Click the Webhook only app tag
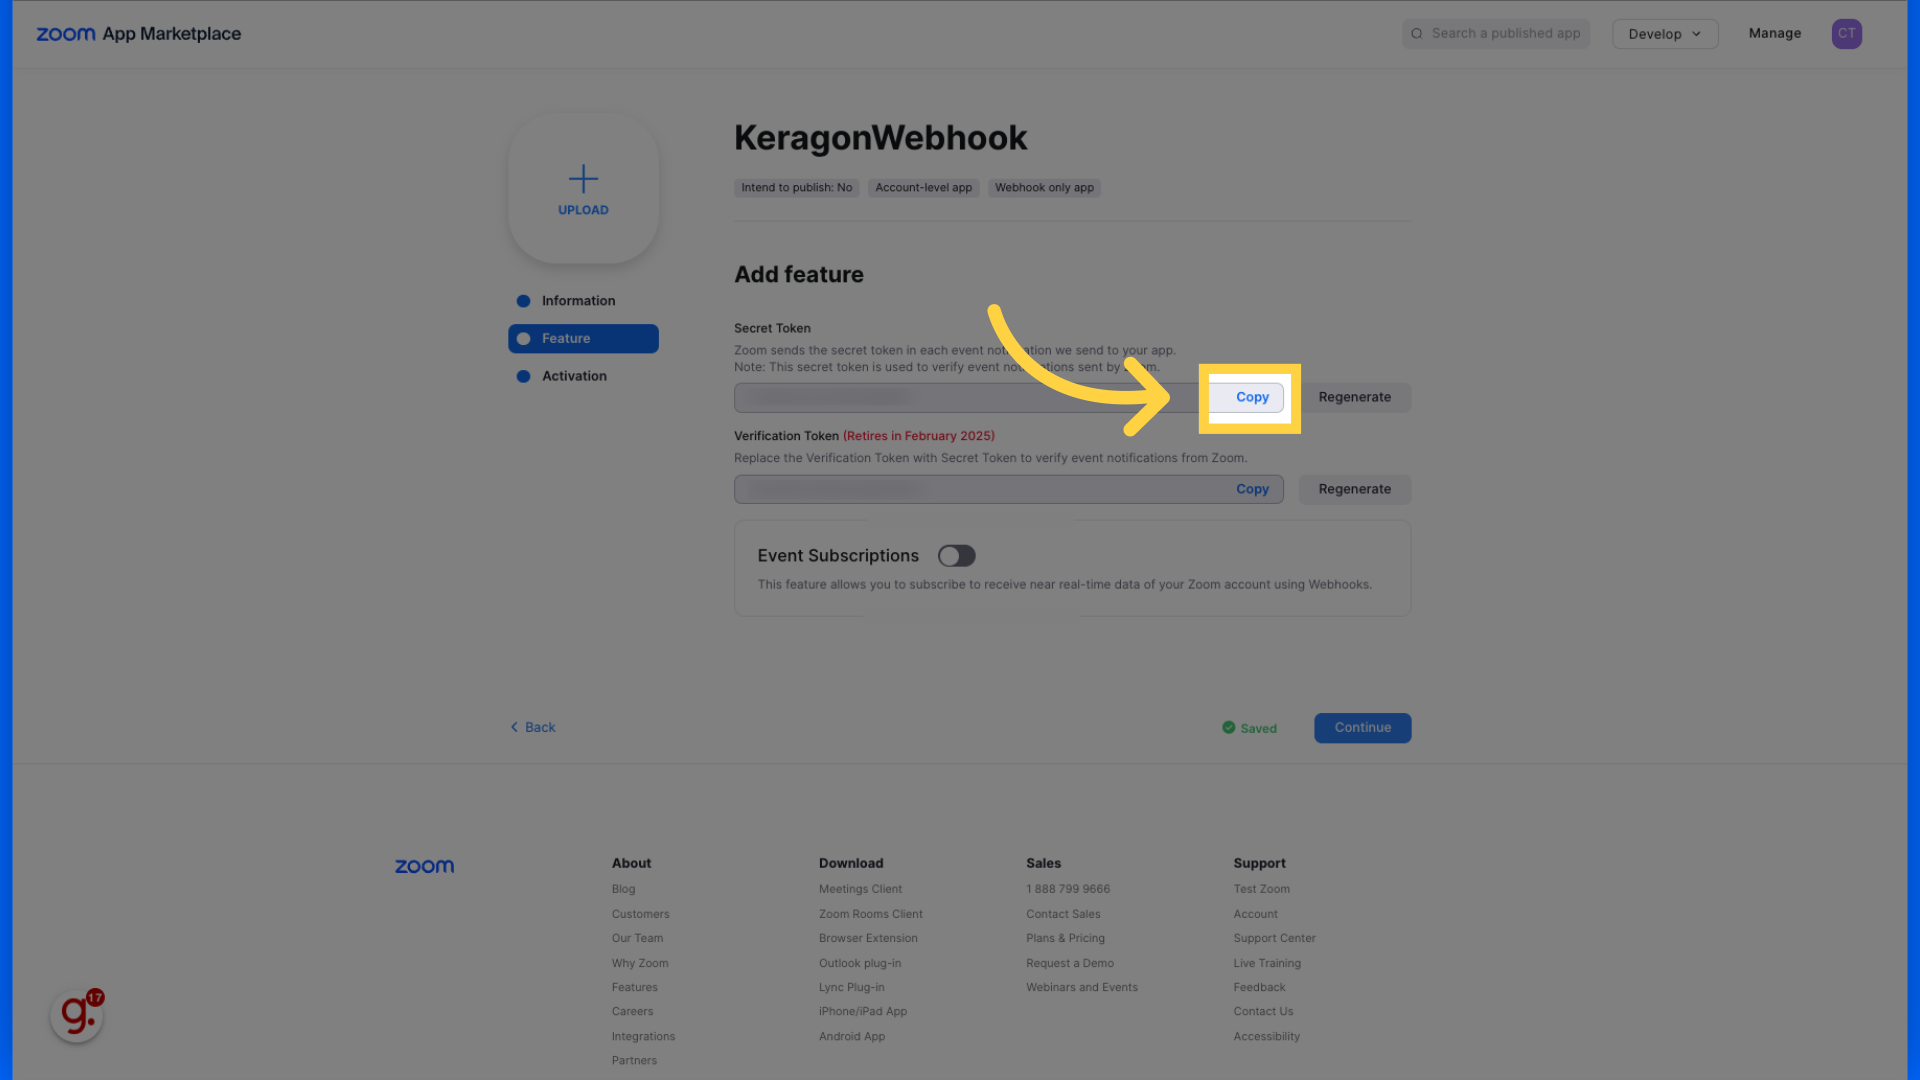 point(1044,188)
